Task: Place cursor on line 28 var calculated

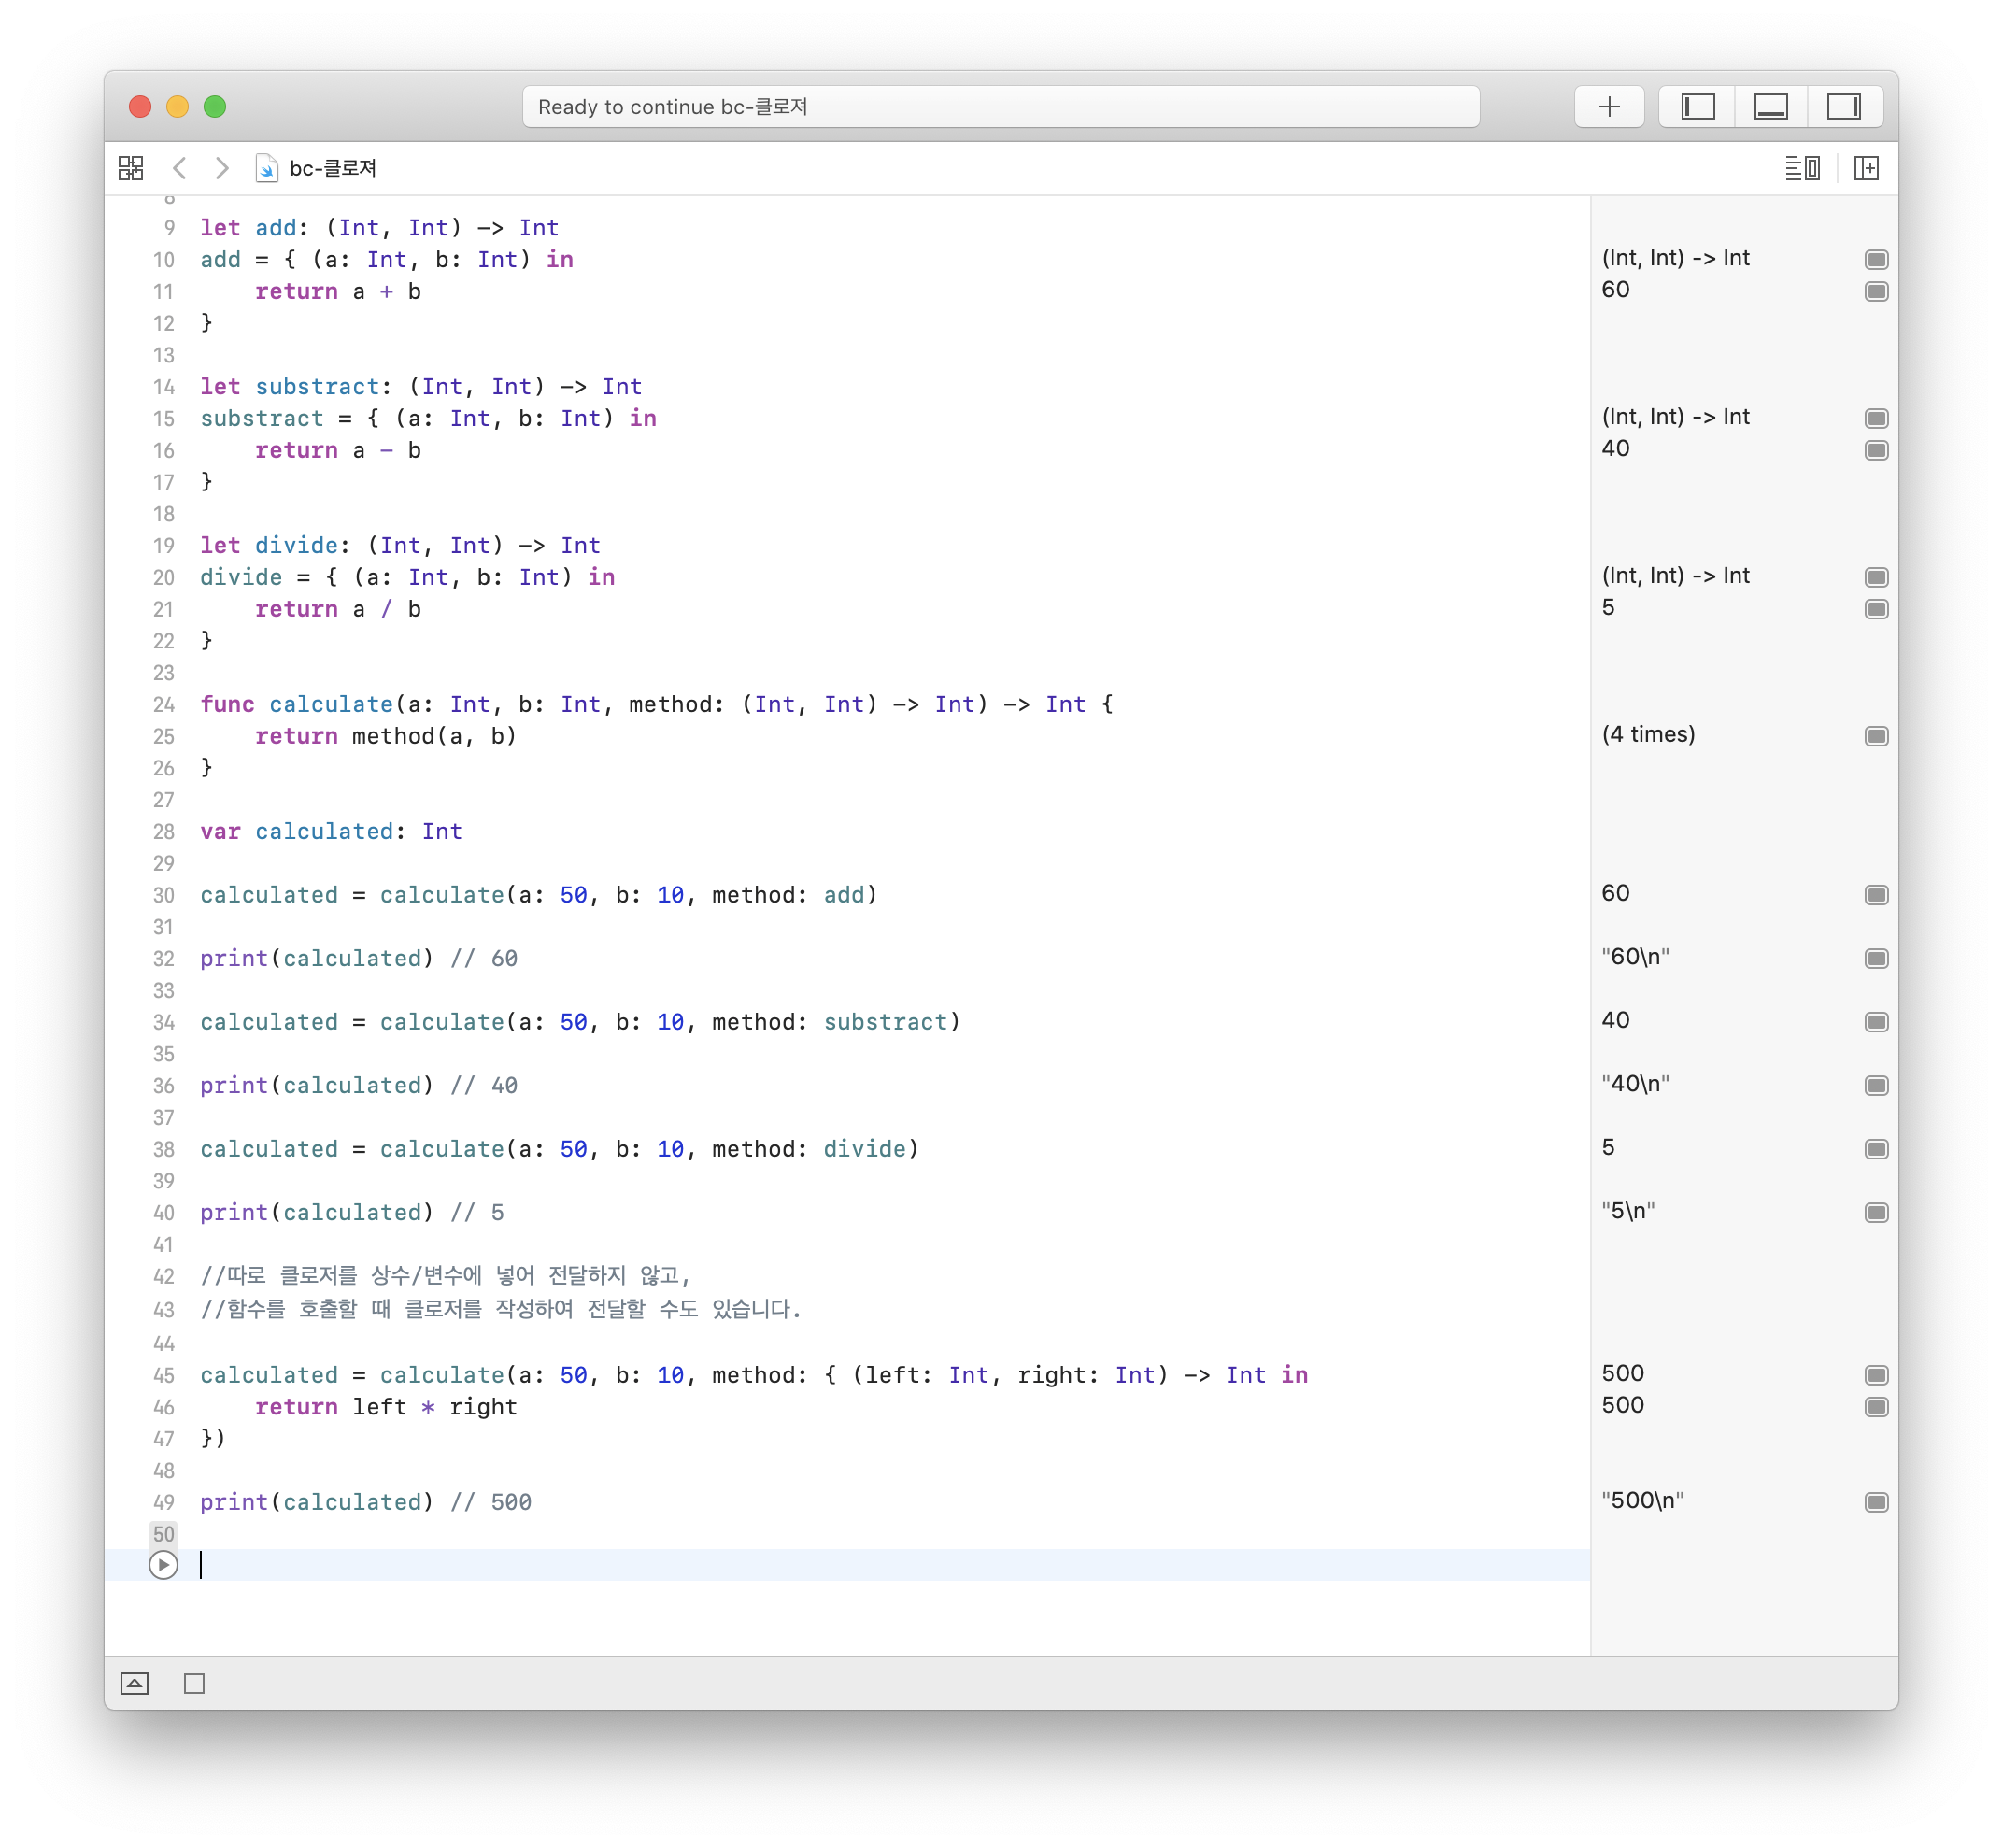Action: pos(324,832)
